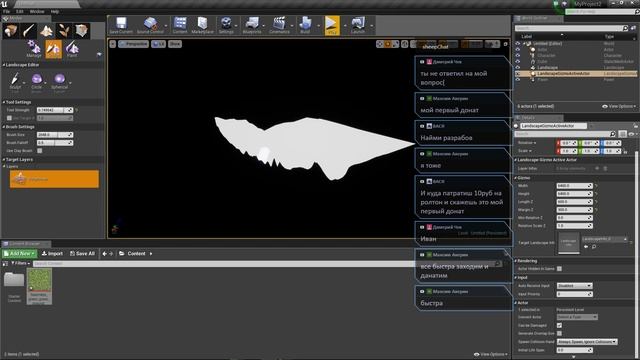The image size is (640, 360).
Task: Open the Help menu
Action: pyautogui.click(x=54, y=11)
